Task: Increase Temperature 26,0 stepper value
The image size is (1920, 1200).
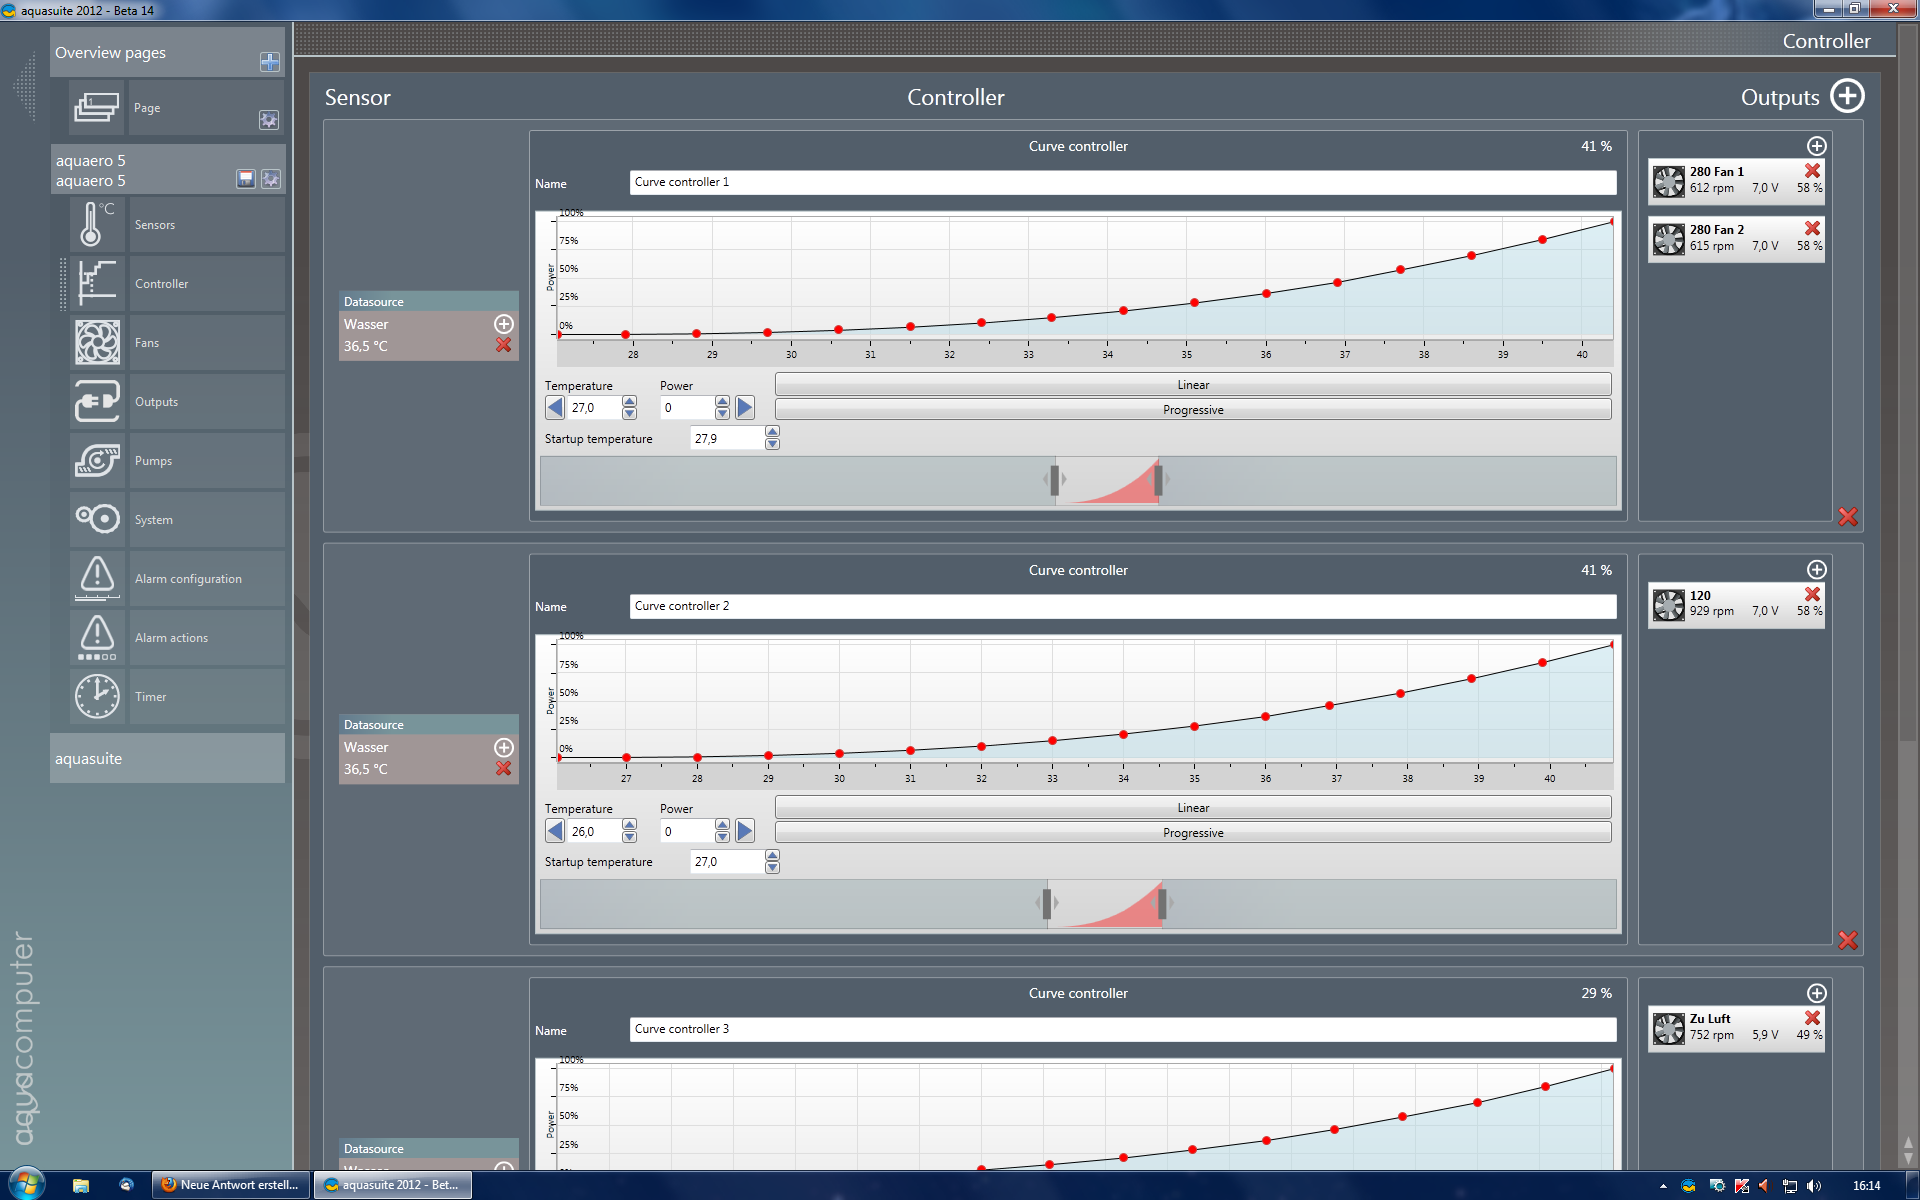Action: (629, 825)
